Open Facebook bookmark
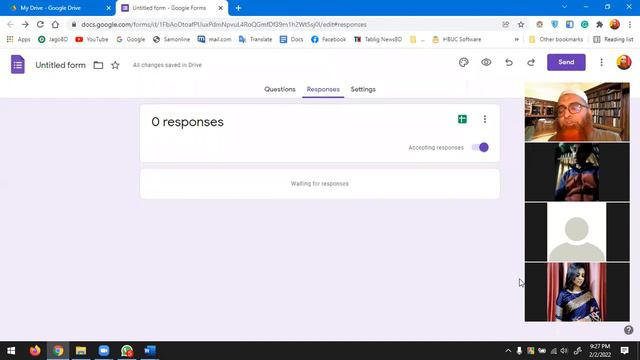 [x=328, y=39]
